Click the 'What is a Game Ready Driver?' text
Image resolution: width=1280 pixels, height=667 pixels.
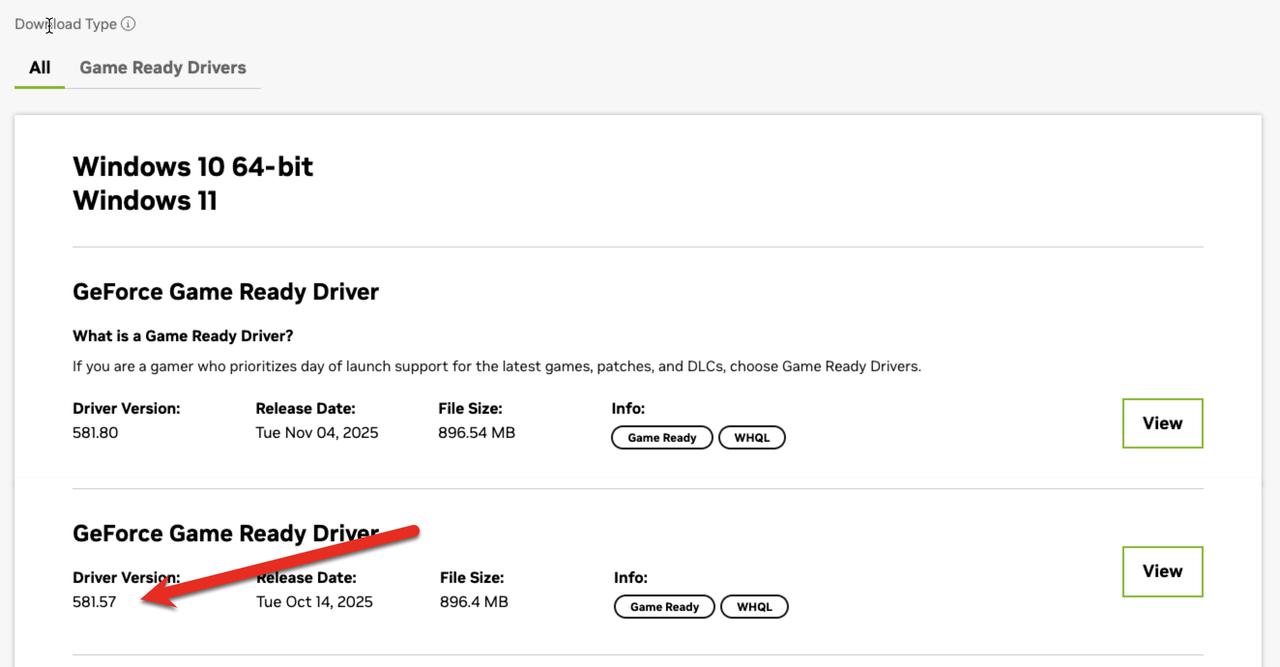[183, 336]
